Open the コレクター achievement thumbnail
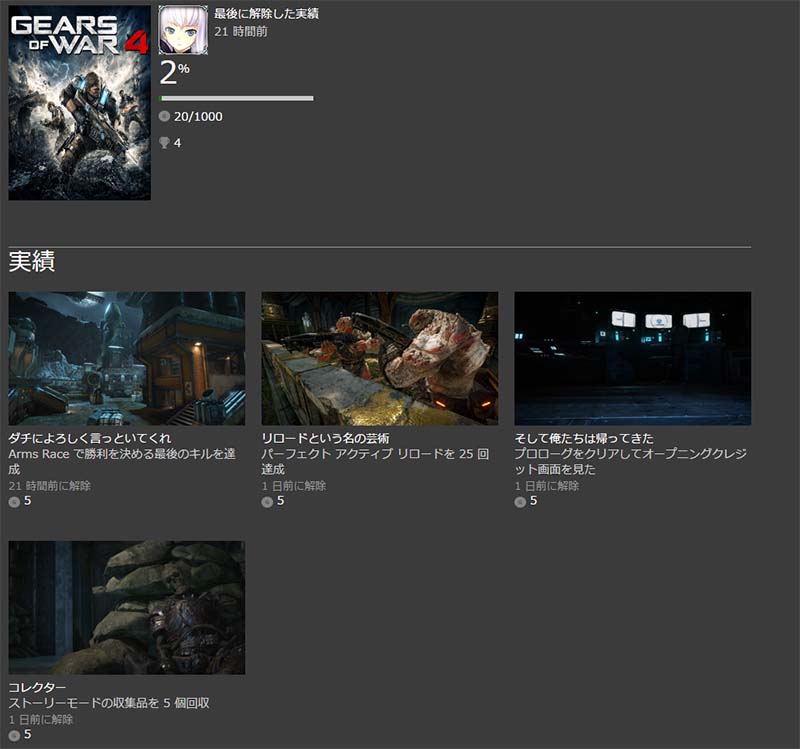This screenshot has width=800, height=749. (x=127, y=608)
